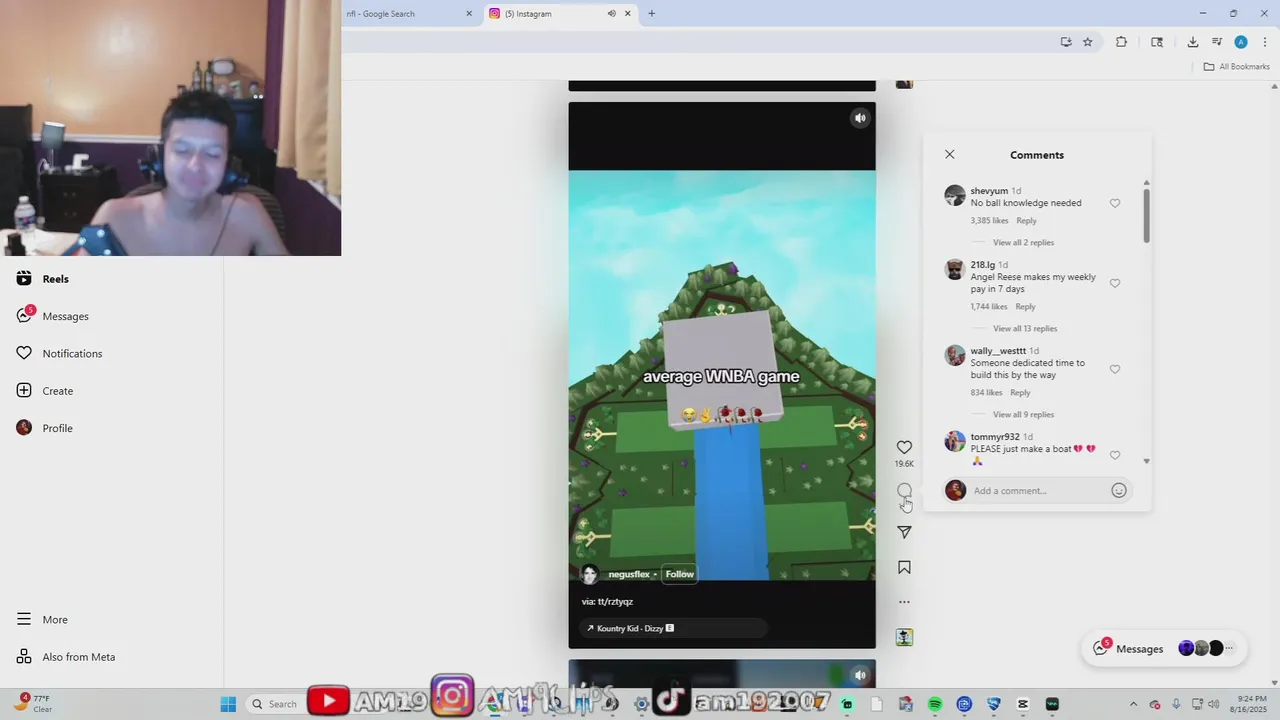Screen dimensions: 1280x720
Task: Like wally__westtt's comment
Action: coord(1115,369)
